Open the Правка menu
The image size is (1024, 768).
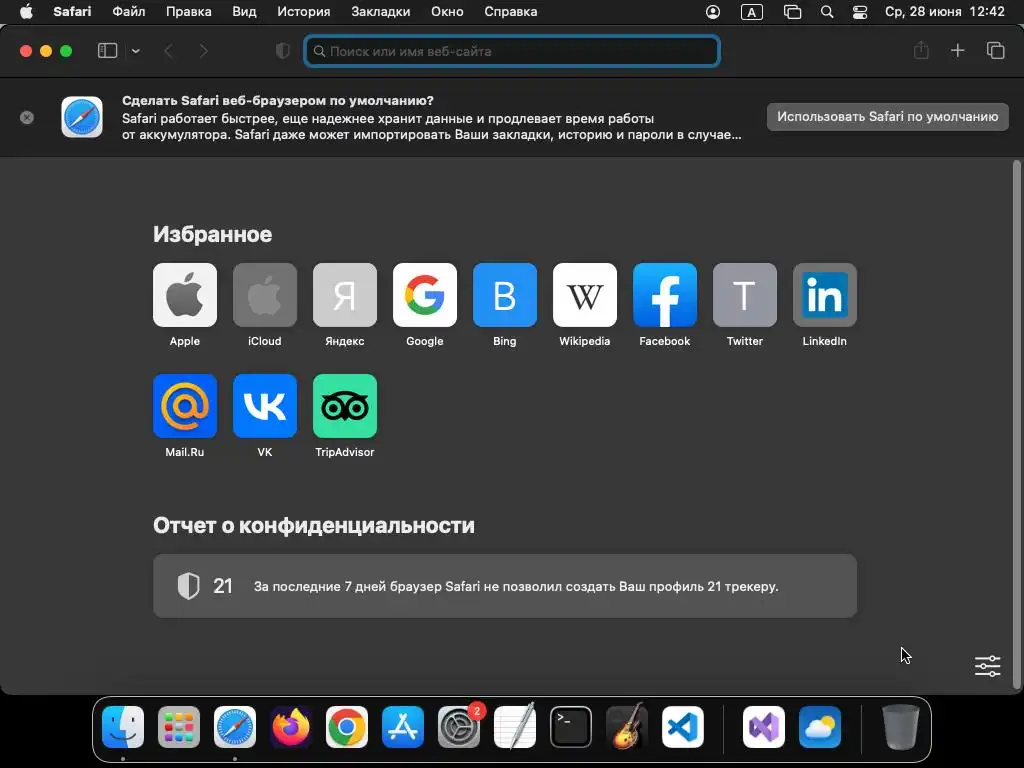pos(189,12)
